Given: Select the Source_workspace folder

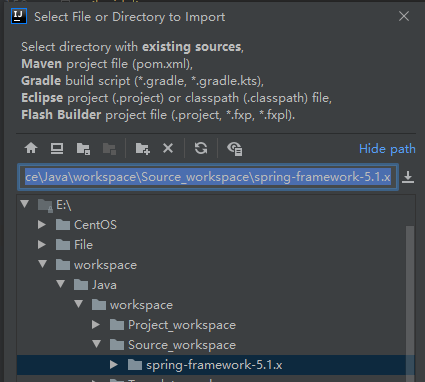Looking at the screenshot, I should click(x=182, y=345).
